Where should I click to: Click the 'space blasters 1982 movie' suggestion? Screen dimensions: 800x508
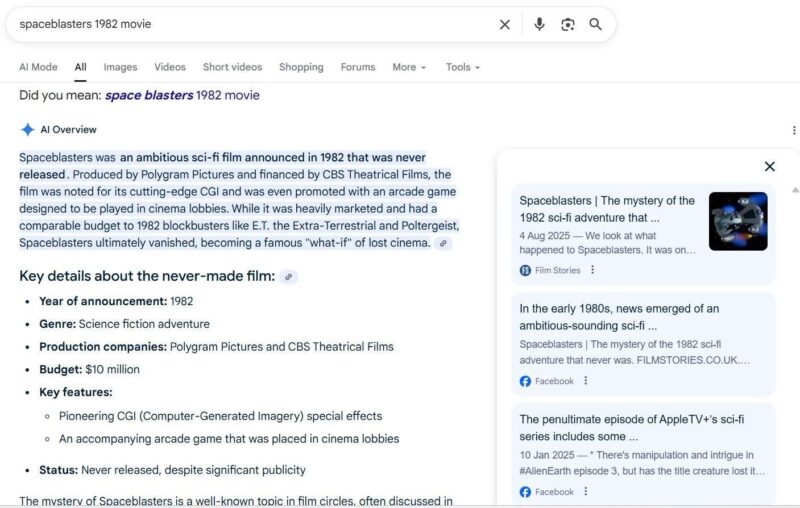click(182, 95)
